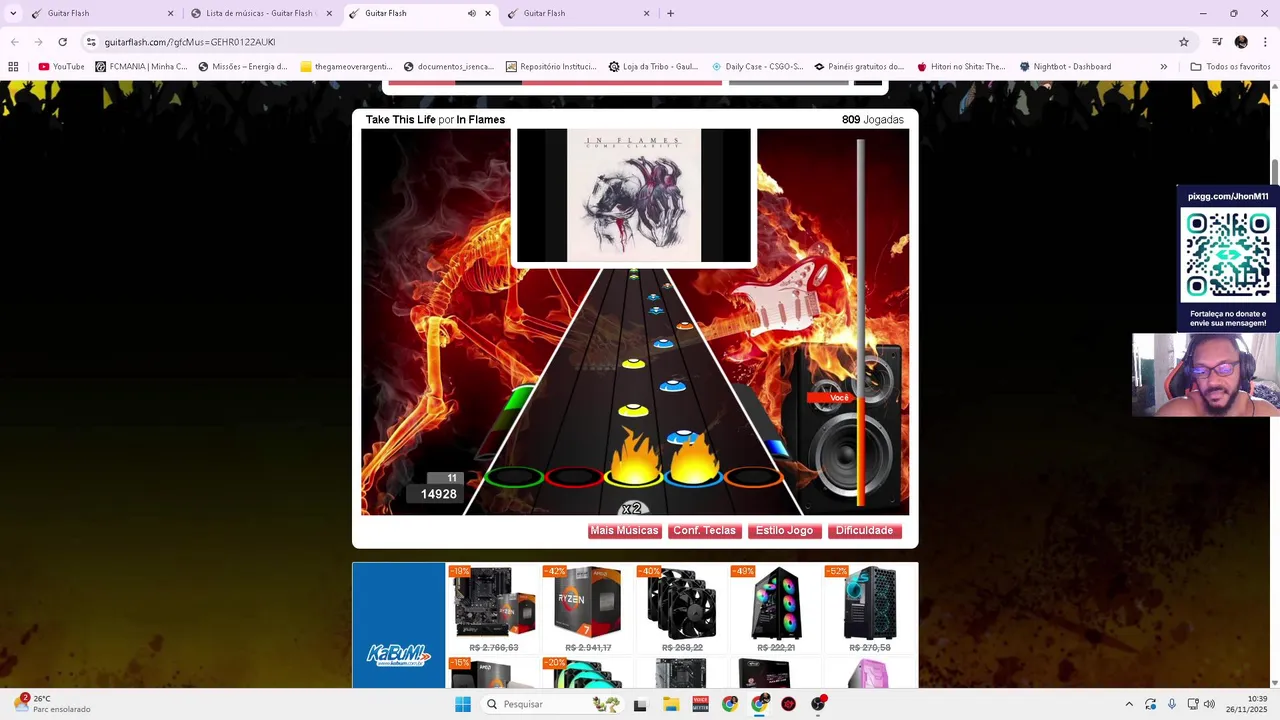Close the active Guitar Flash tab
The height and width of the screenshot is (720, 1280).
(488, 13)
